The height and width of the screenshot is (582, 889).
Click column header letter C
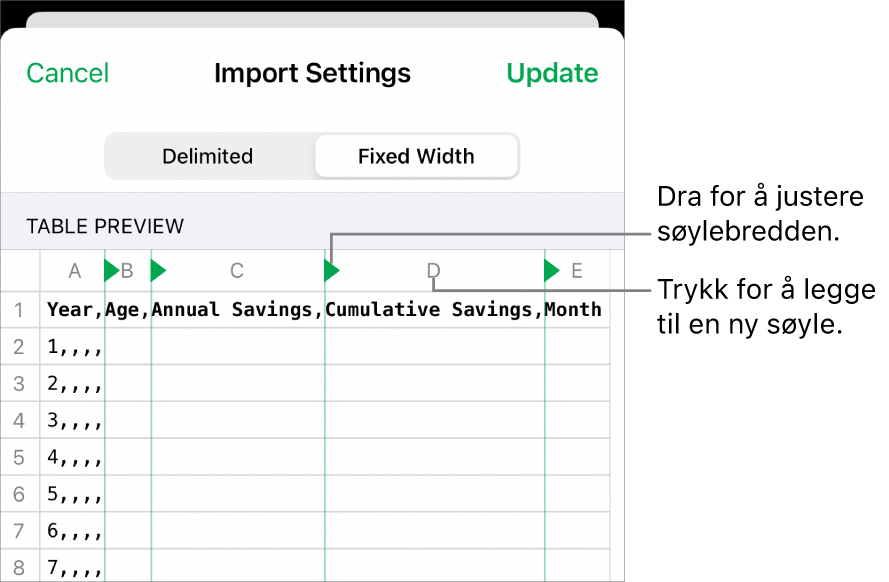[236, 270]
